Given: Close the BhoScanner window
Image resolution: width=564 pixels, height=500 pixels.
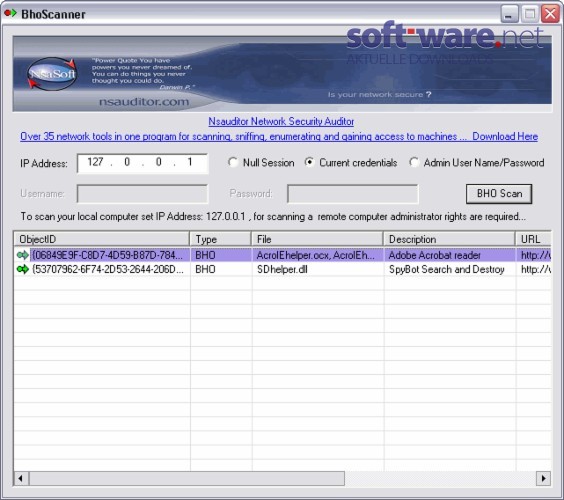Looking at the screenshot, I should 550,14.
